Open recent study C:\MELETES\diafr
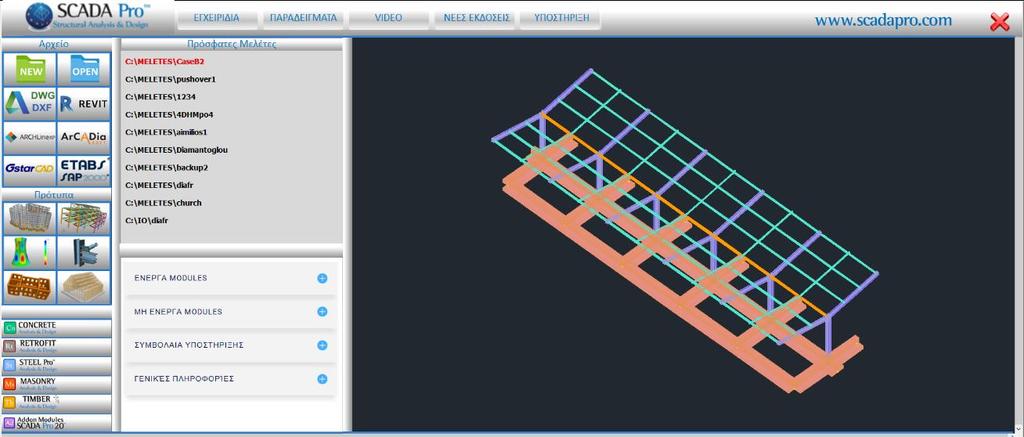This screenshot has height=437, width=1024. (x=160, y=185)
